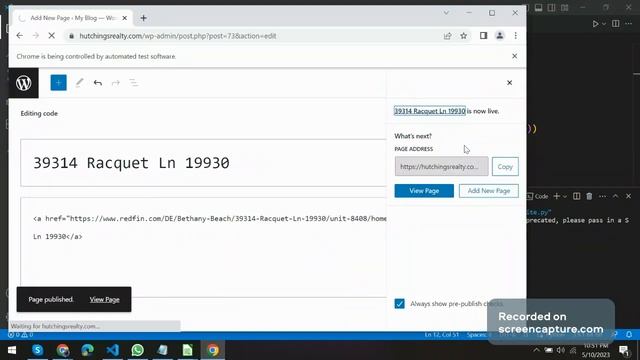Expand Chrome tab search chevron
Image resolution: width=640 pixels, height=360 pixels.
coord(446,13)
